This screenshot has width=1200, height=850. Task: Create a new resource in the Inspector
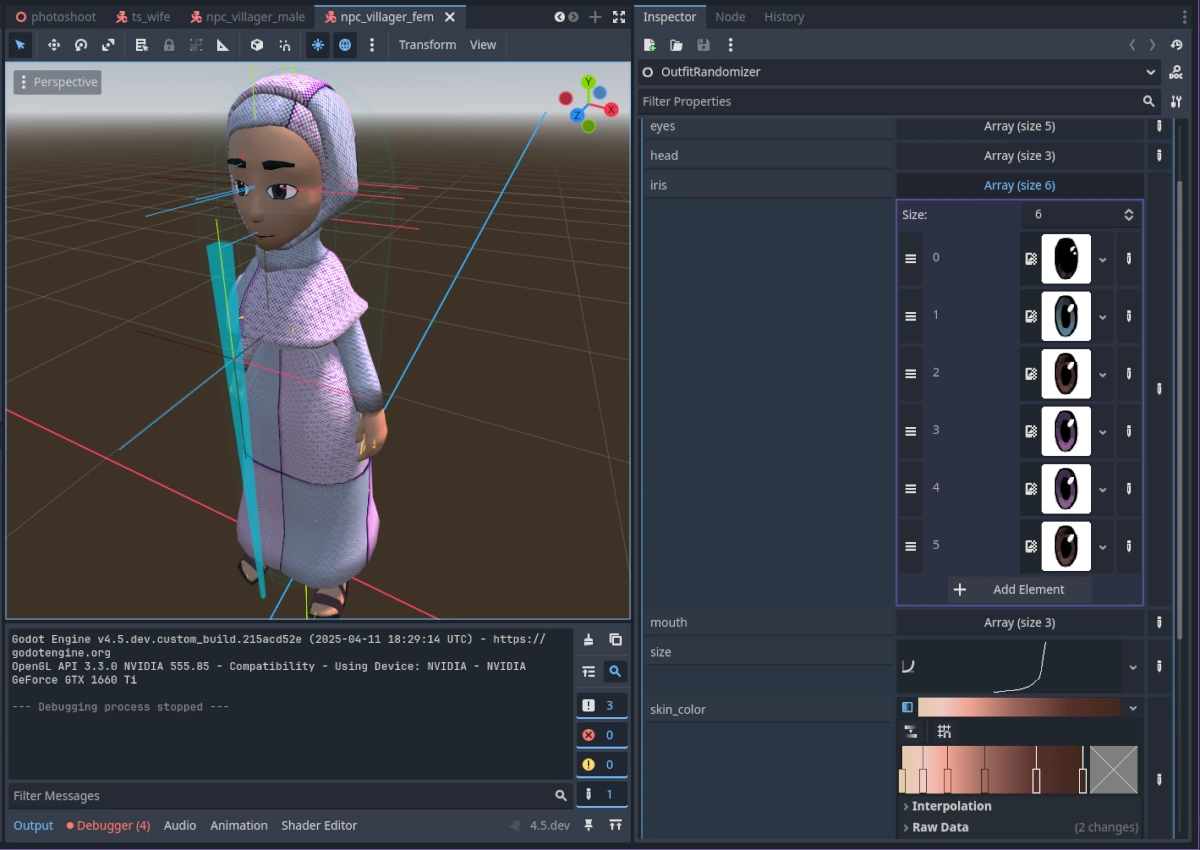649,45
